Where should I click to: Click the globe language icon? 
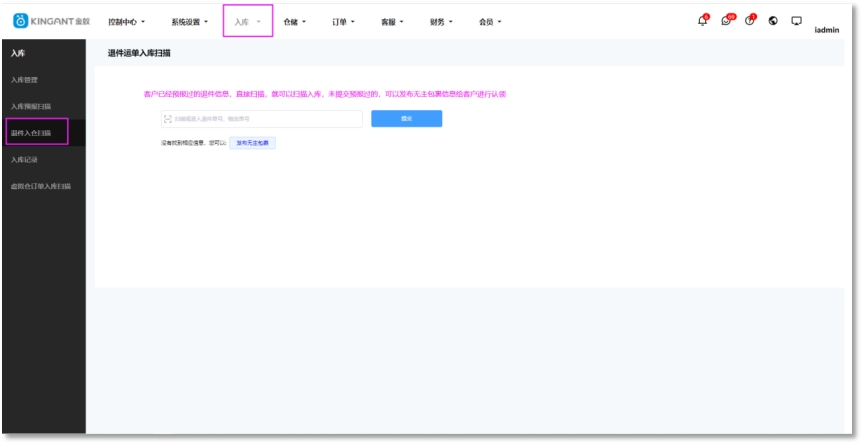point(774,21)
